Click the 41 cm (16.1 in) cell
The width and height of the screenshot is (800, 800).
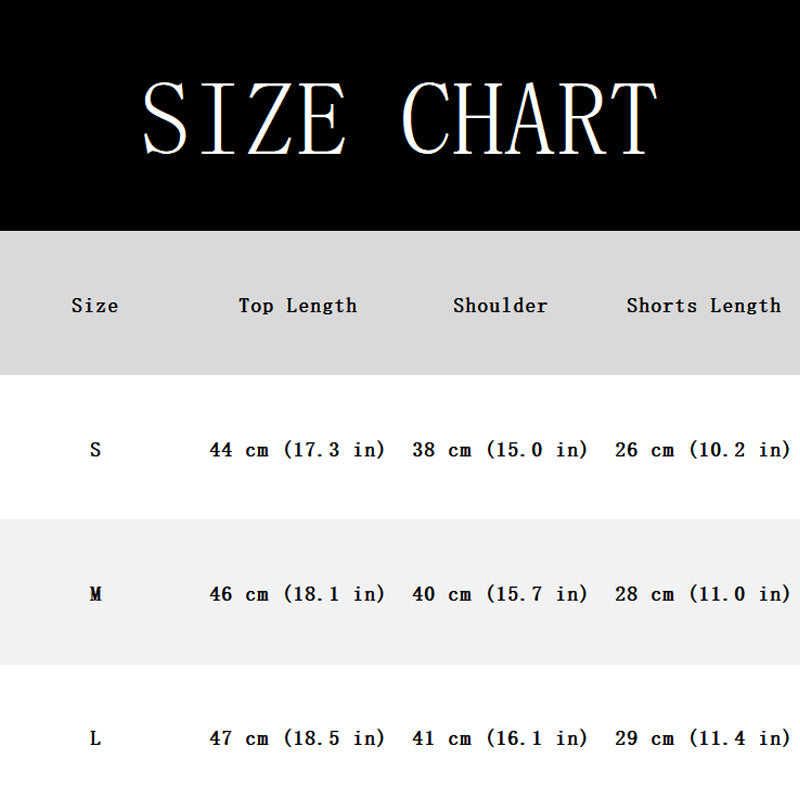coord(500,738)
